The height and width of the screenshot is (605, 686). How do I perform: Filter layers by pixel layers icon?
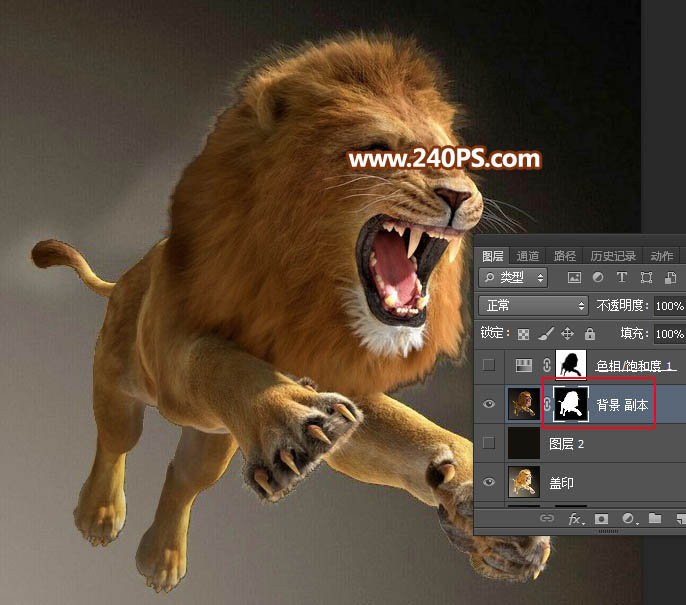tap(574, 277)
